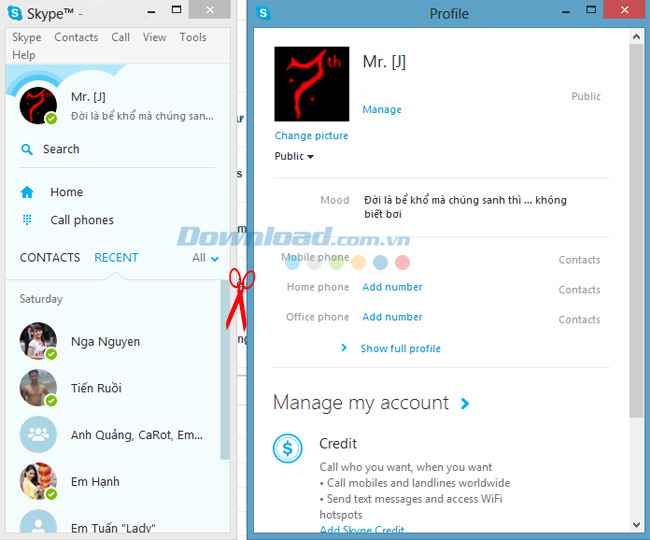Open the Tools menu
The height and width of the screenshot is (540, 650).
pos(193,37)
